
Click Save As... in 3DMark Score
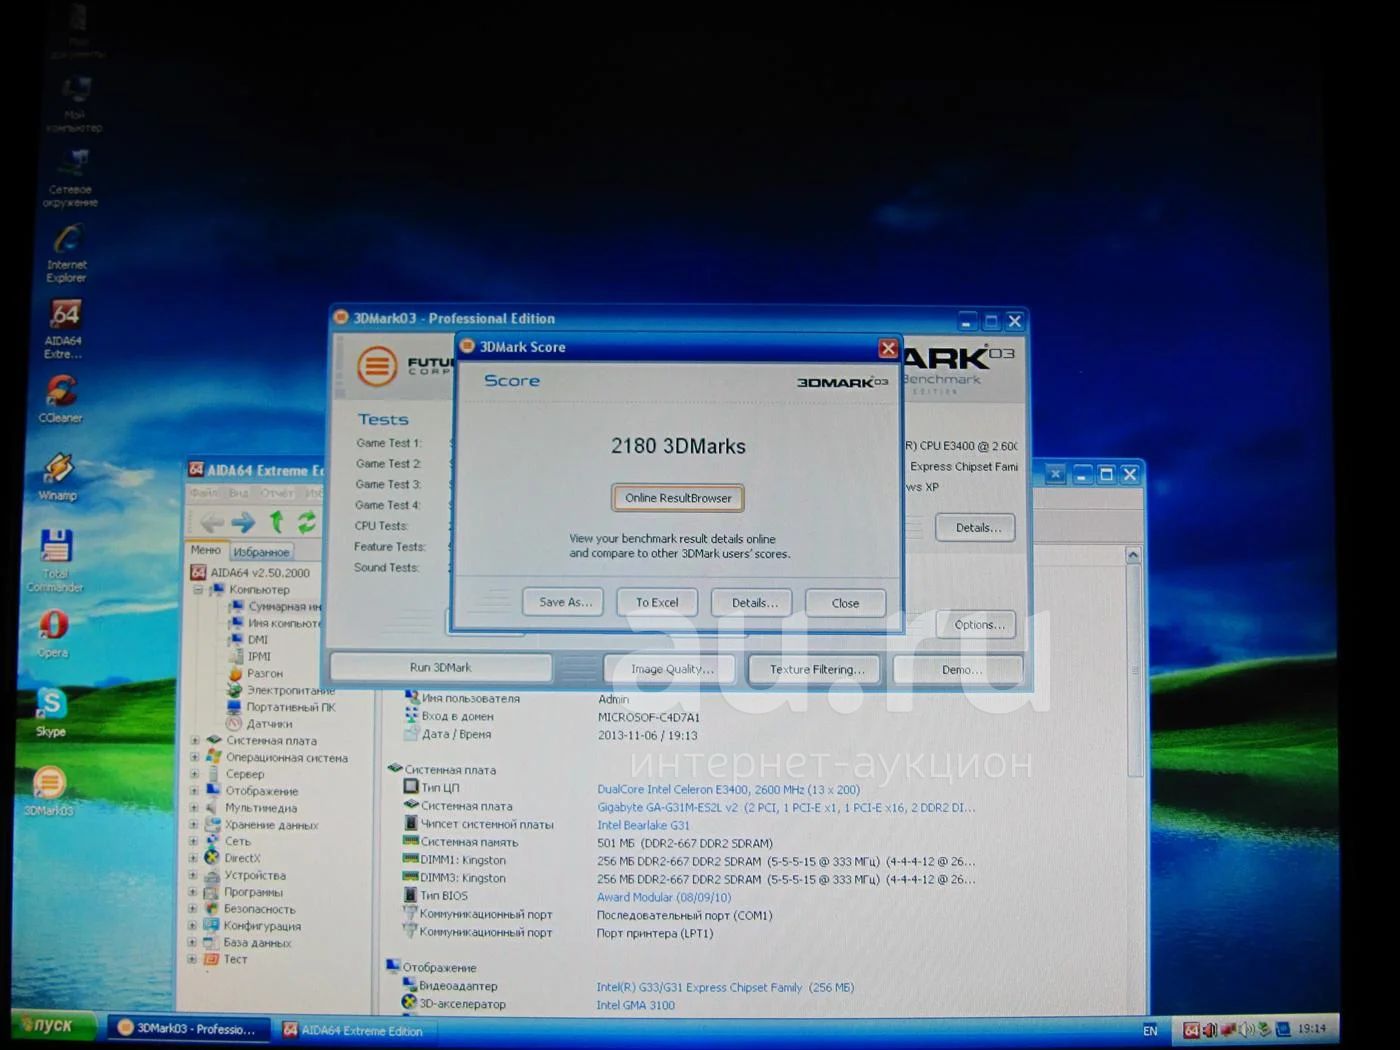(565, 602)
